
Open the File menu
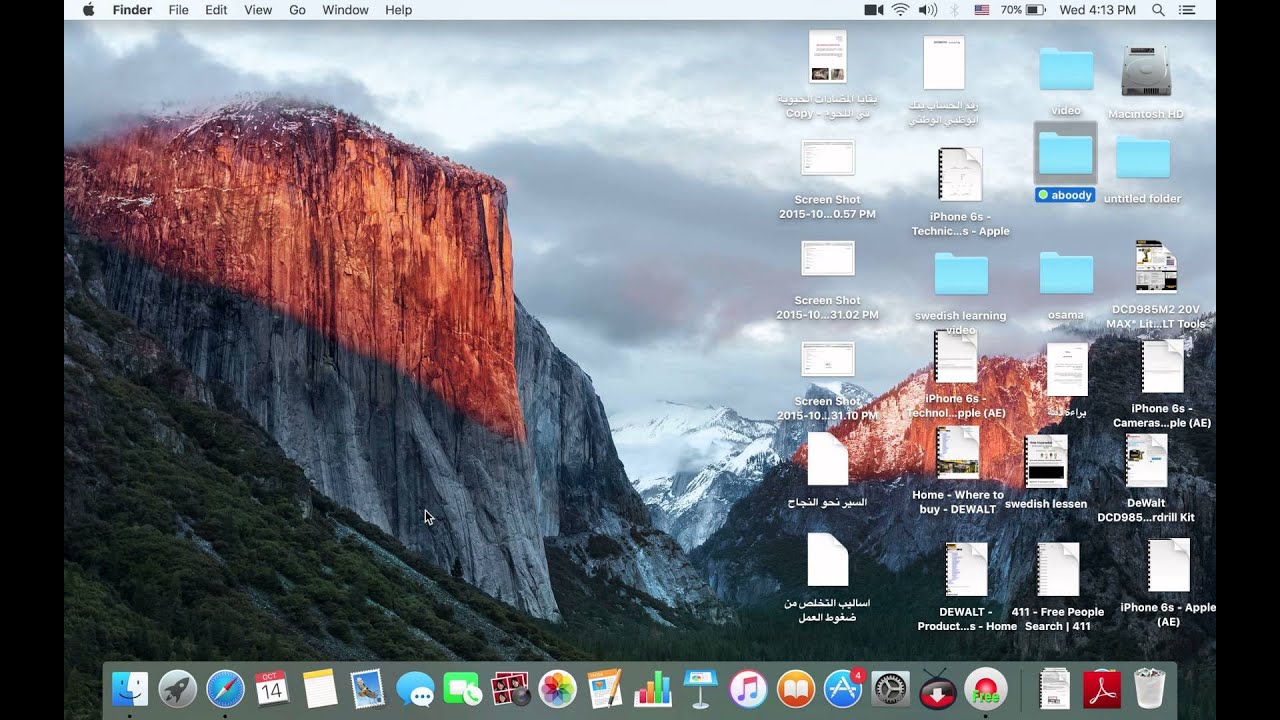[179, 10]
